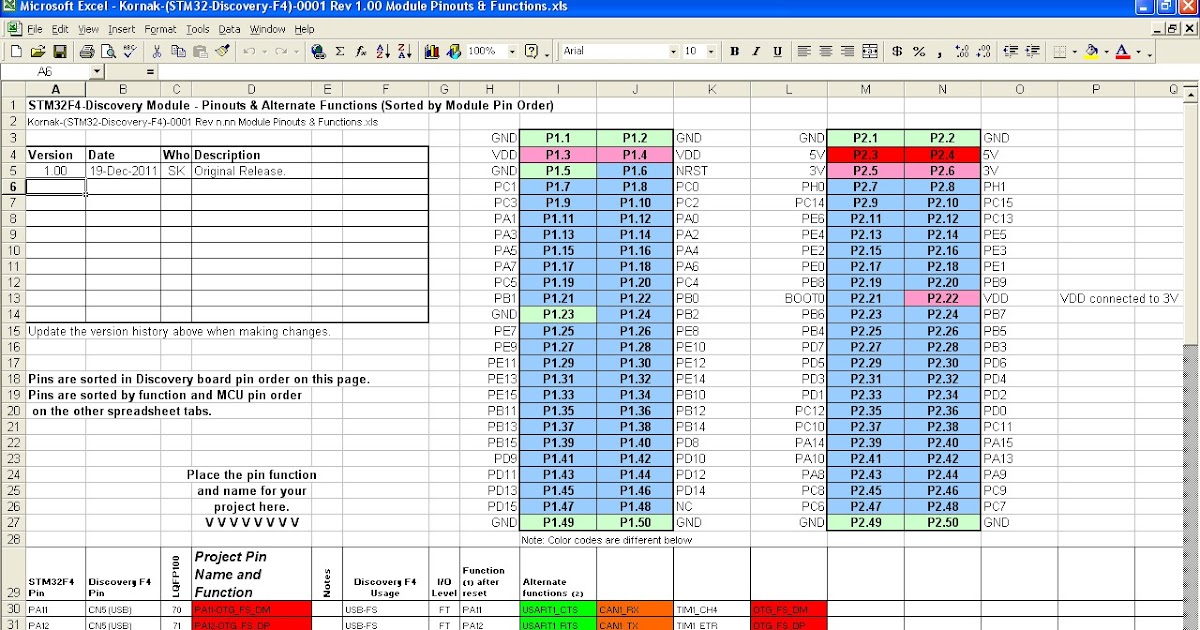Open the Tools menu
Image resolution: width=1200 pixels, height=630 pixels.
tap(198, 29)
